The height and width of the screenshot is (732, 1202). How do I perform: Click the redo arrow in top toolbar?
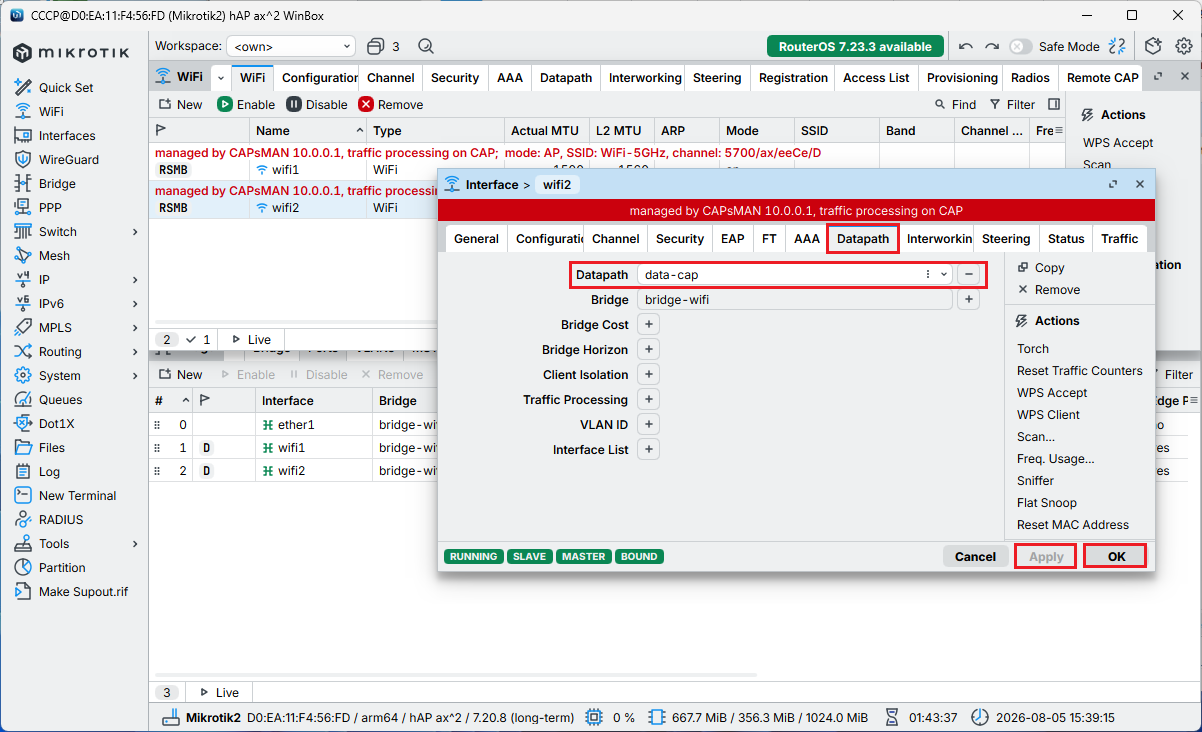[x=992, y=46]
